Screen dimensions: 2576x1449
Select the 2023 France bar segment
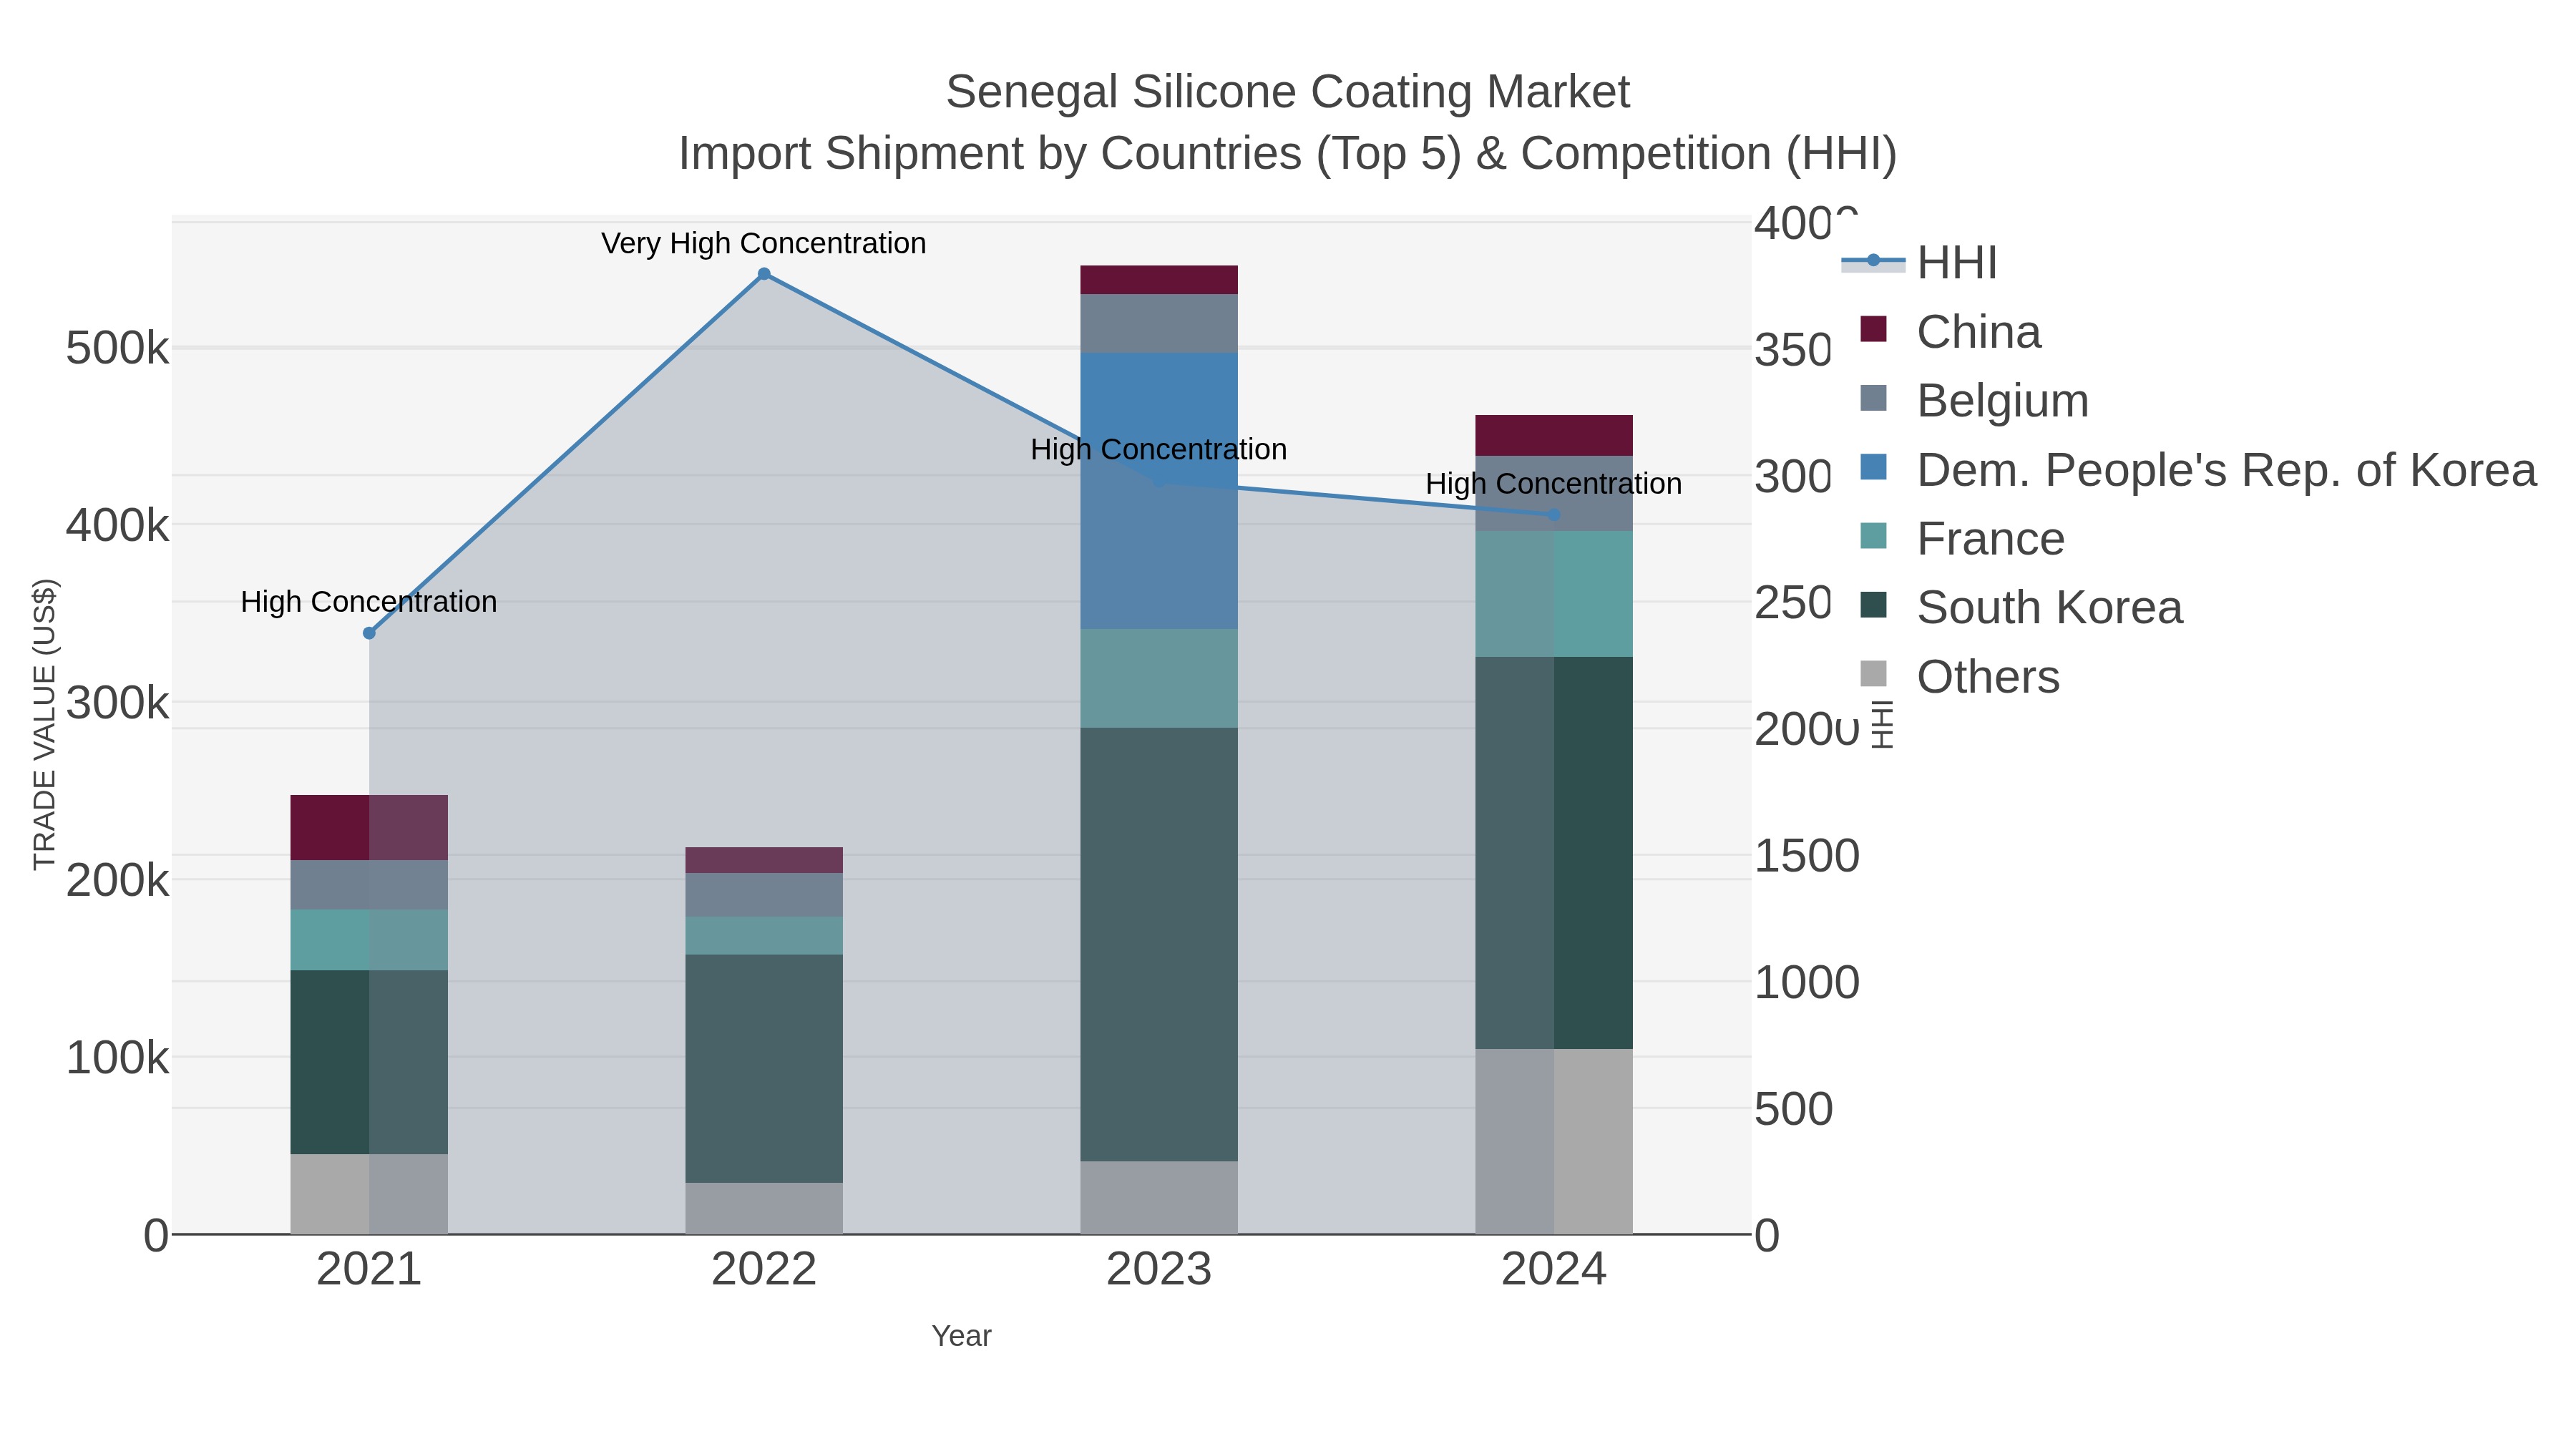1159,679
